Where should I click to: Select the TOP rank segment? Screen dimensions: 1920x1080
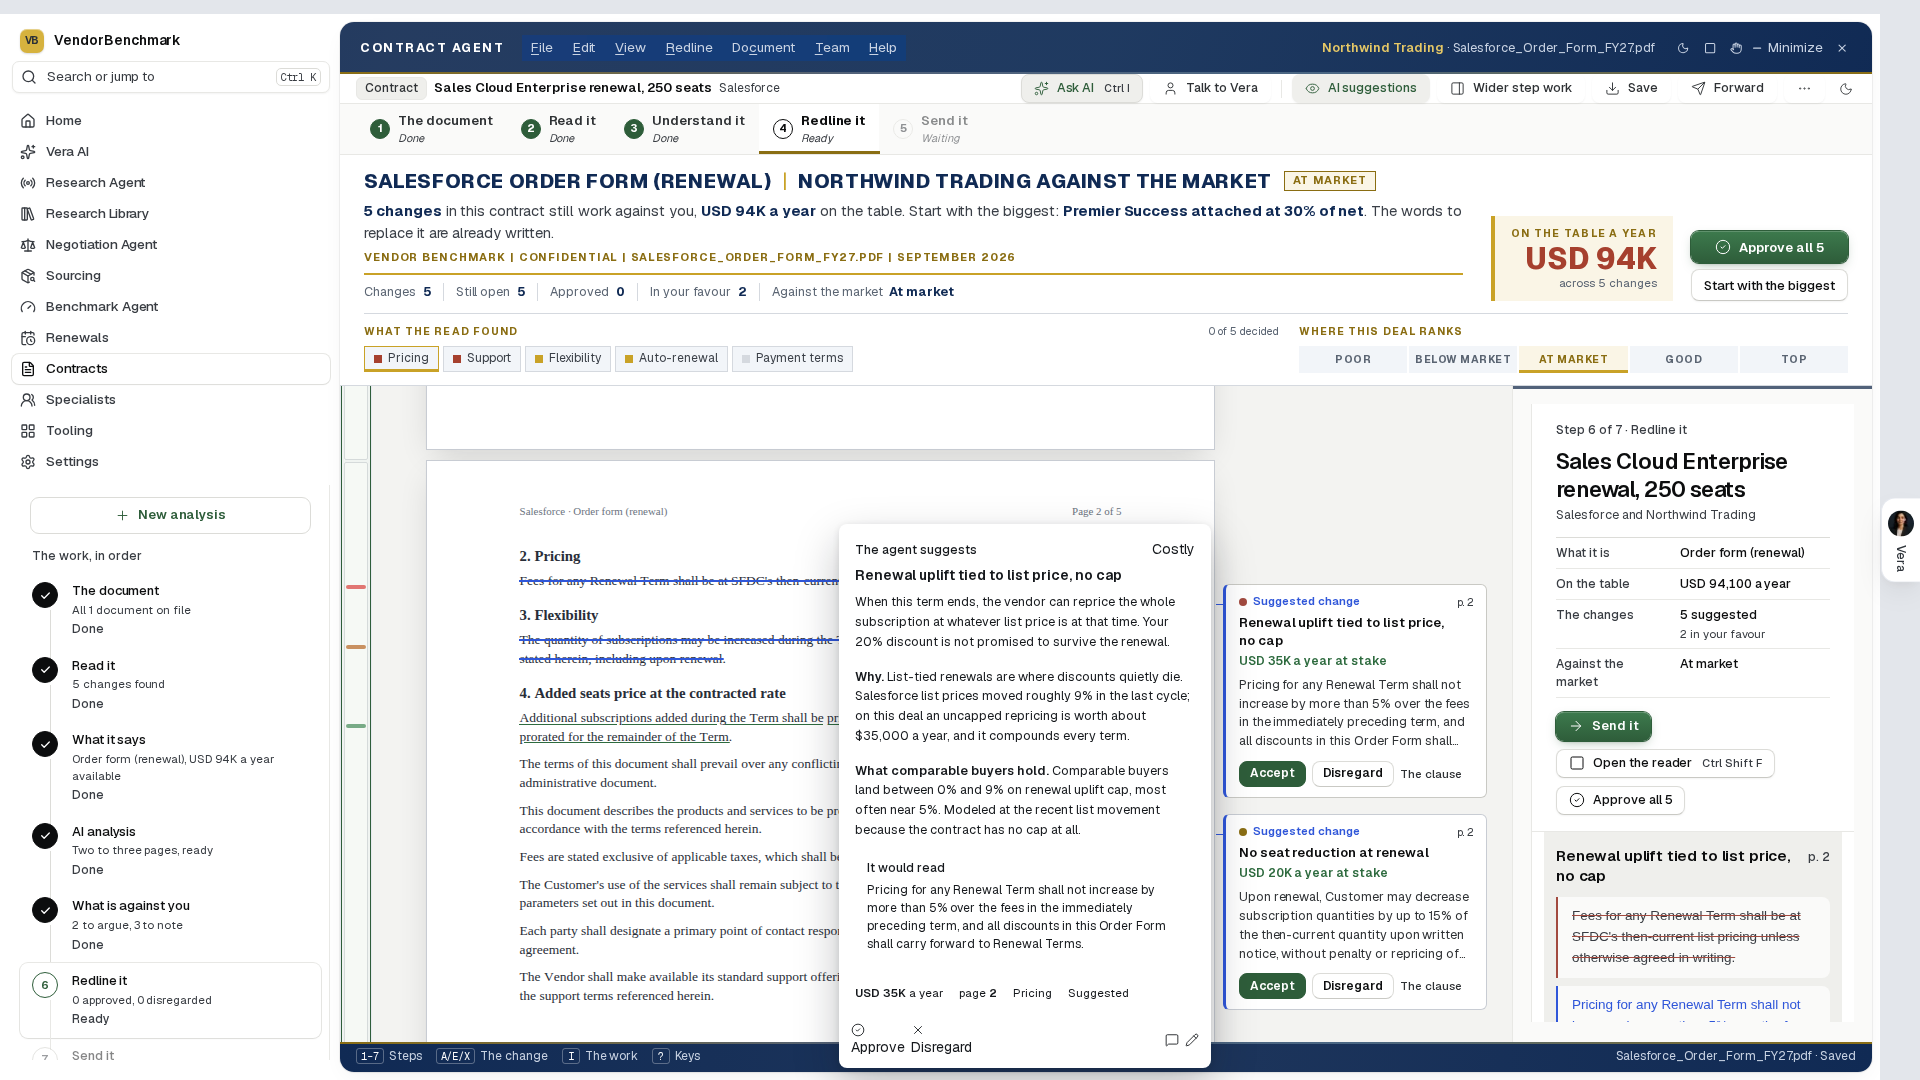1794,360
